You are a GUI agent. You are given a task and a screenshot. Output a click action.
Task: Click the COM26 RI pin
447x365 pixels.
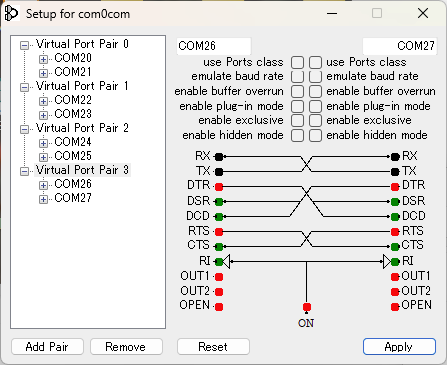pos(219,262)
